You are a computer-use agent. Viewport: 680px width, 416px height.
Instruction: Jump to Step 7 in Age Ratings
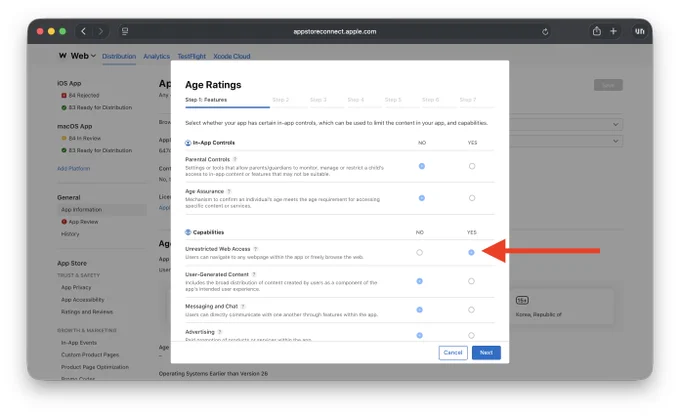pos(468,100)
